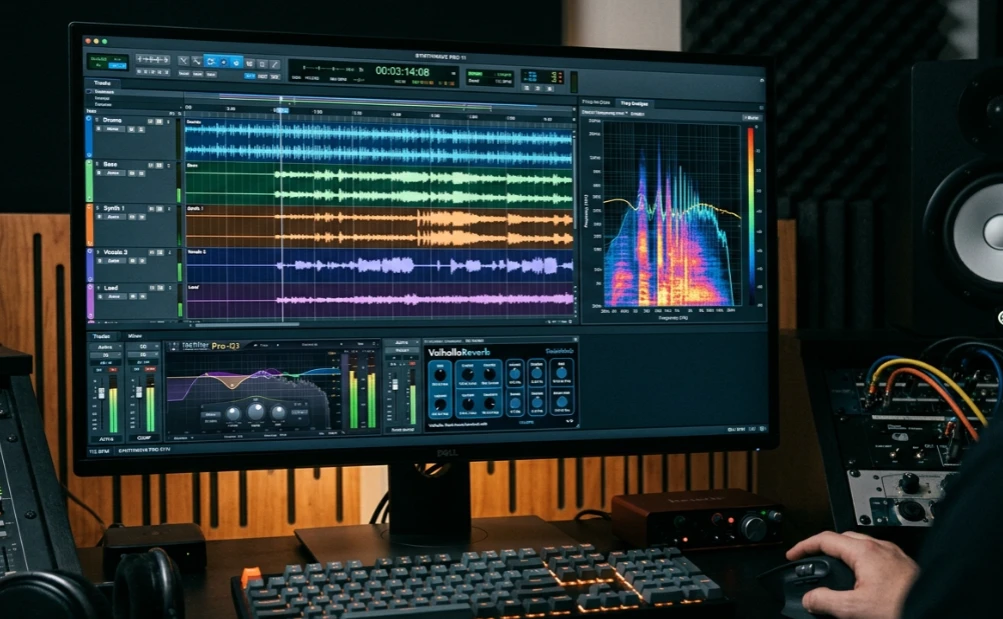Open the preset dropdown in Pro-Q3 header
1003x619 pixels.
[312, 345]
